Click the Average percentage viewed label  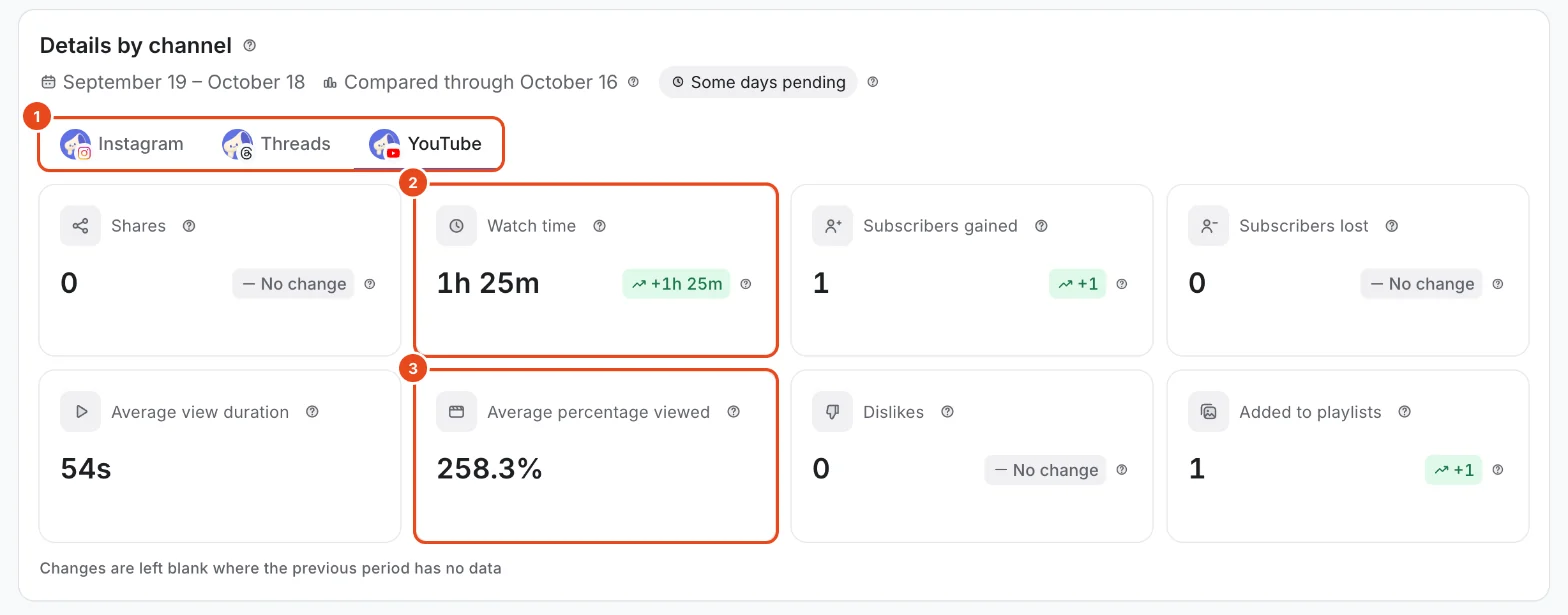click(599, 412)
